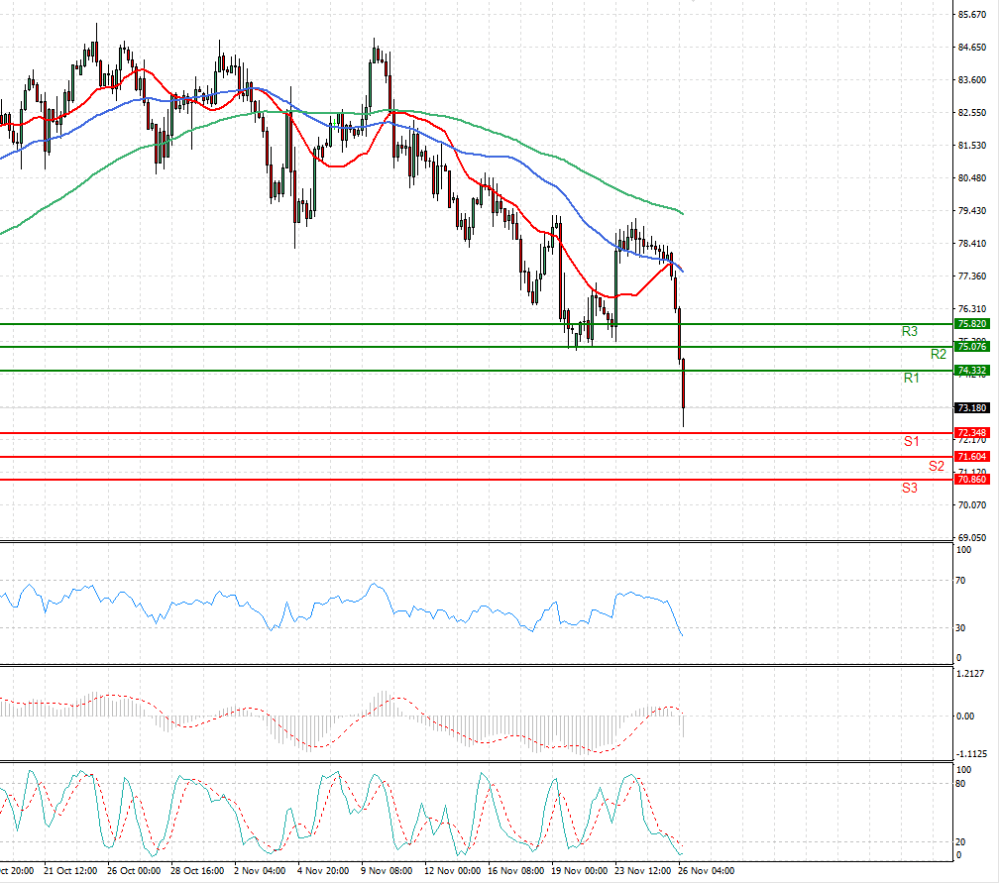
Task: Select the 75.820 green price tag
Action: click(x=972, y=324)
